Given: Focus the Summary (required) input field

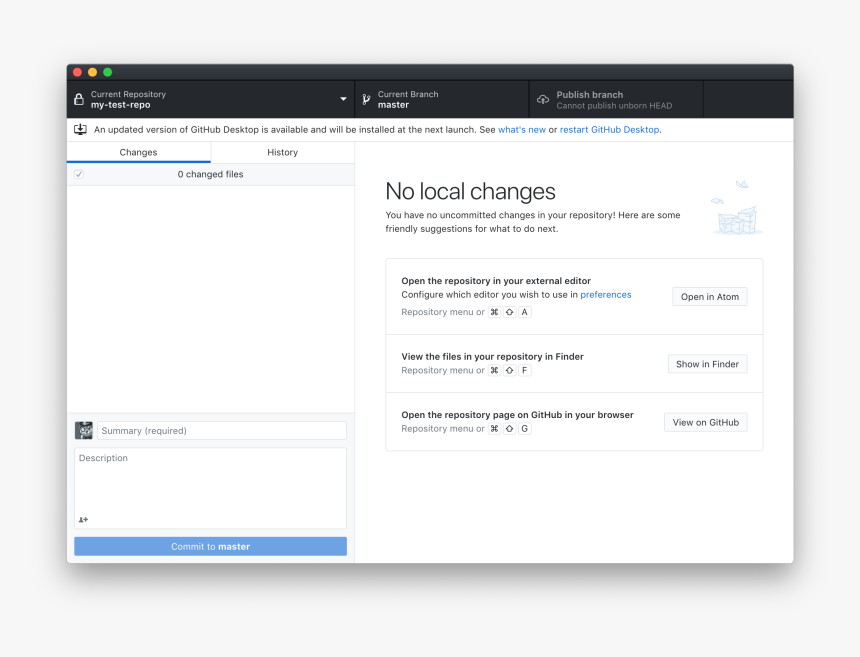Looking at the screenshot, I should [x=222, y=431].
